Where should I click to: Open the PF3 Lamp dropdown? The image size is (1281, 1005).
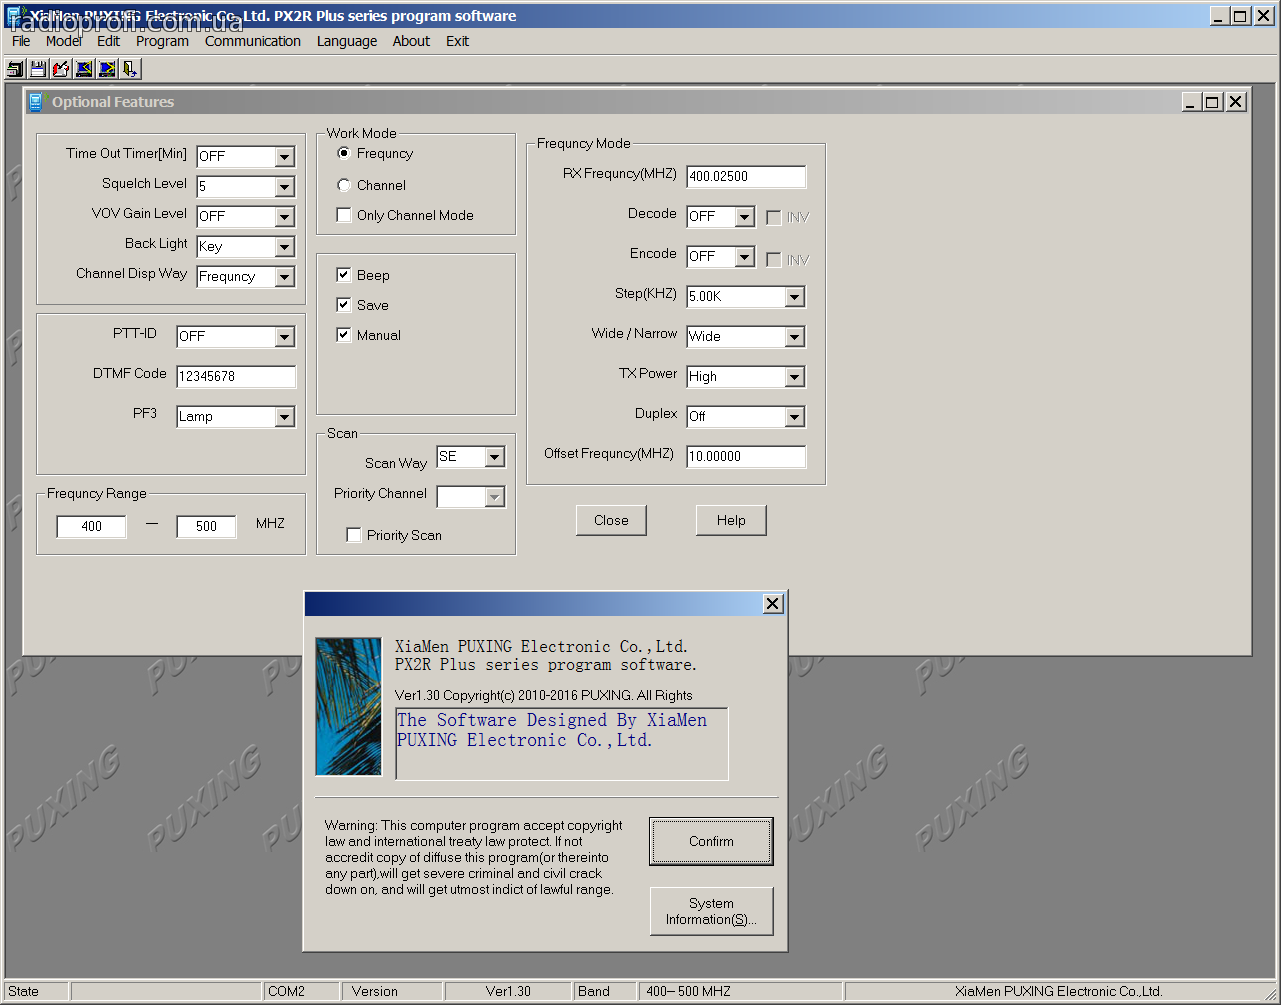point(285,417)
